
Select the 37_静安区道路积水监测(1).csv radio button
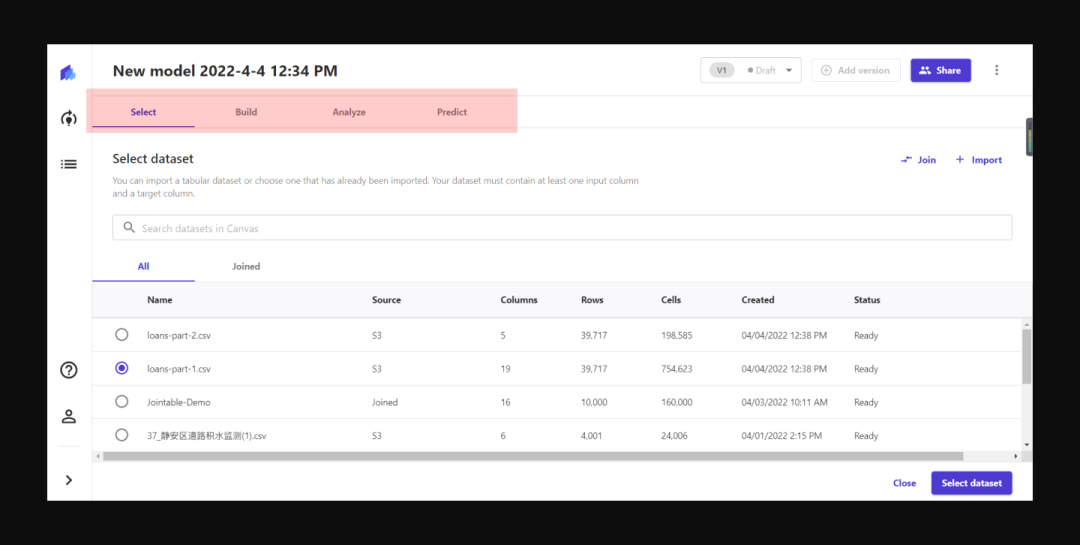(122, 435)
